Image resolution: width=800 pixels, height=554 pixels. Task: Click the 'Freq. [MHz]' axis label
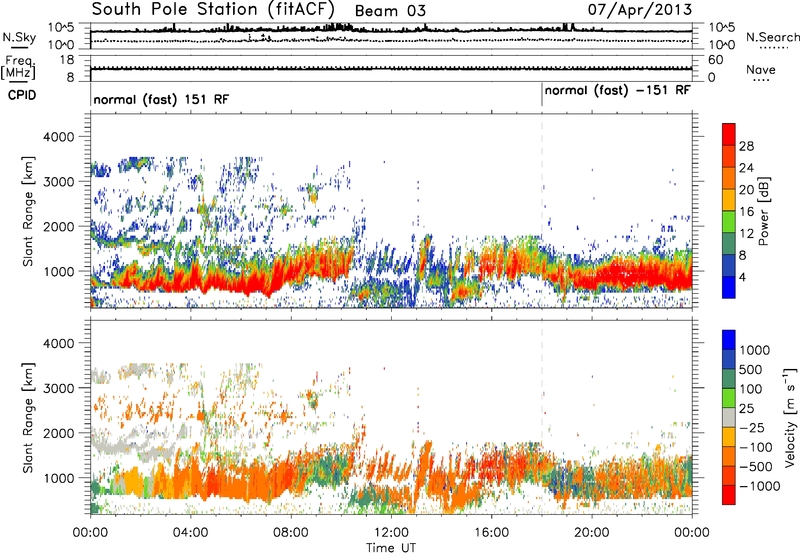[19, 68]
